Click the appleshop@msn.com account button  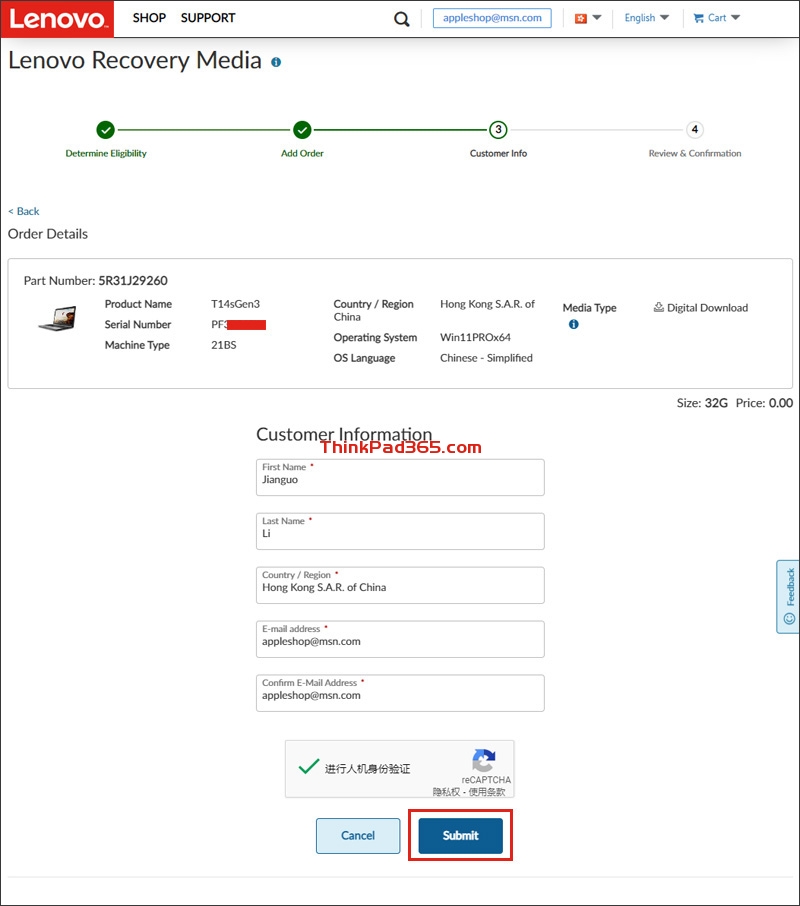(x=492, y=18)
